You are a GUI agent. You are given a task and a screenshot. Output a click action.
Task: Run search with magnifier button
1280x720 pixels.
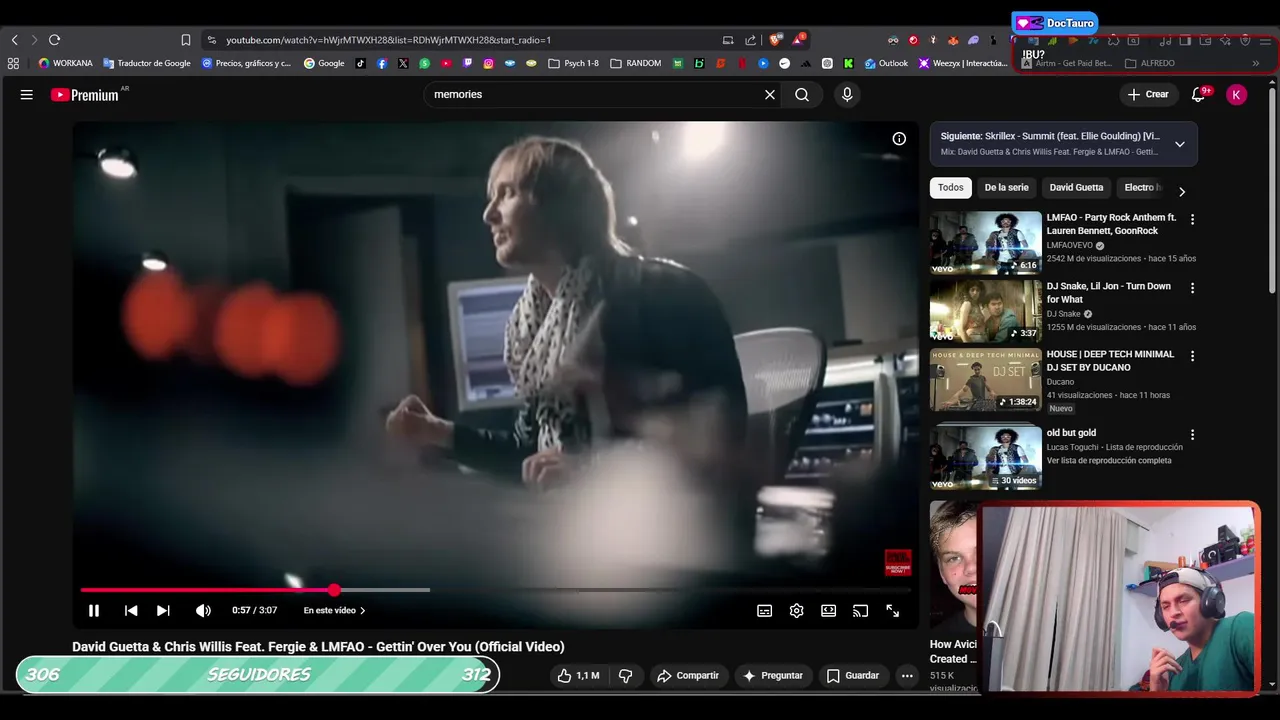[802, 94]
